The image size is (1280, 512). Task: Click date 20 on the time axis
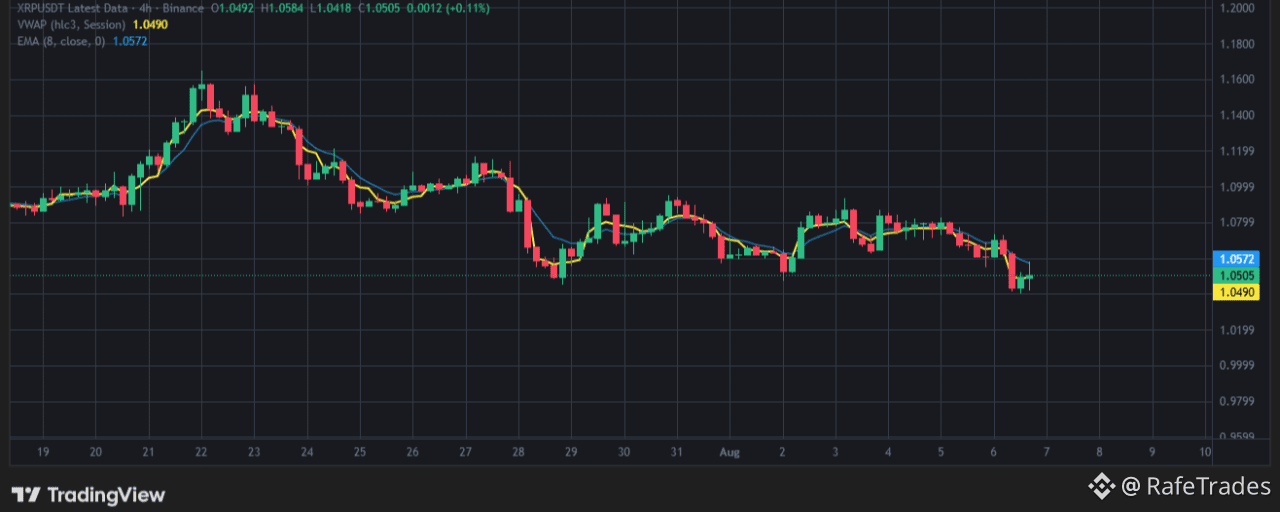pos(95,452)
